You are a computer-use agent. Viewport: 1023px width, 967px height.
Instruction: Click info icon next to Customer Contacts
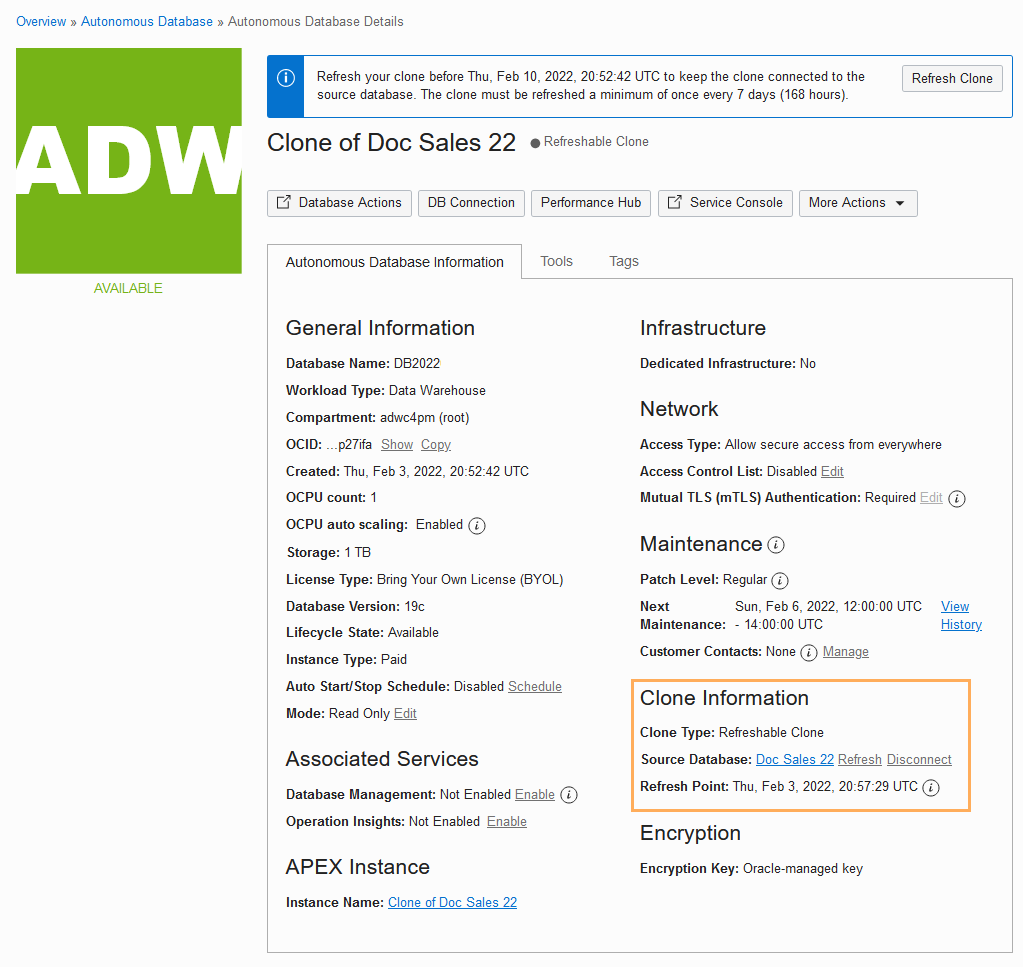pyautogui.click(x=808, y=652)
